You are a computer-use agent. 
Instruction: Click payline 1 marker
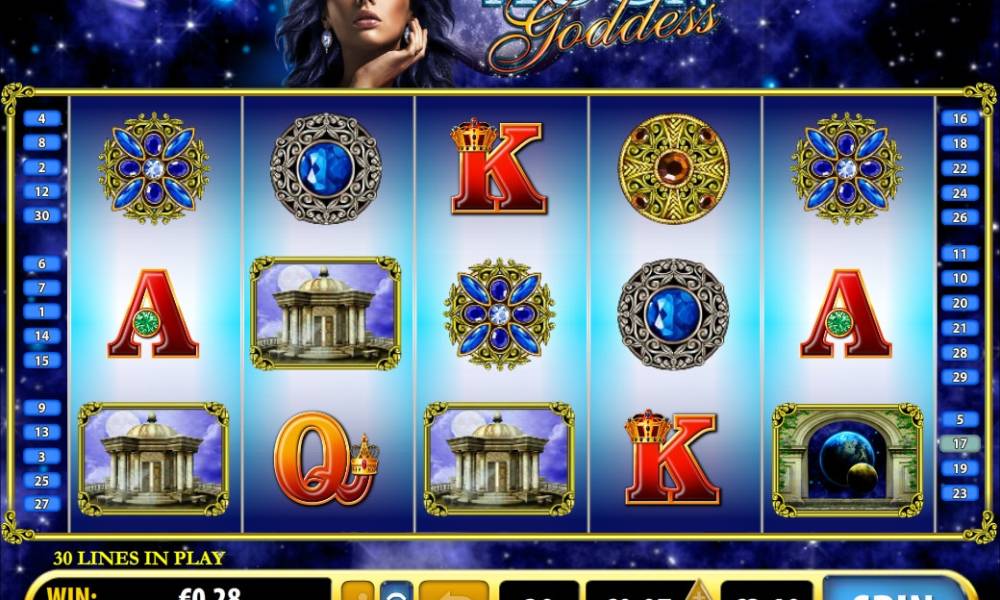click(x=41, y=312)
